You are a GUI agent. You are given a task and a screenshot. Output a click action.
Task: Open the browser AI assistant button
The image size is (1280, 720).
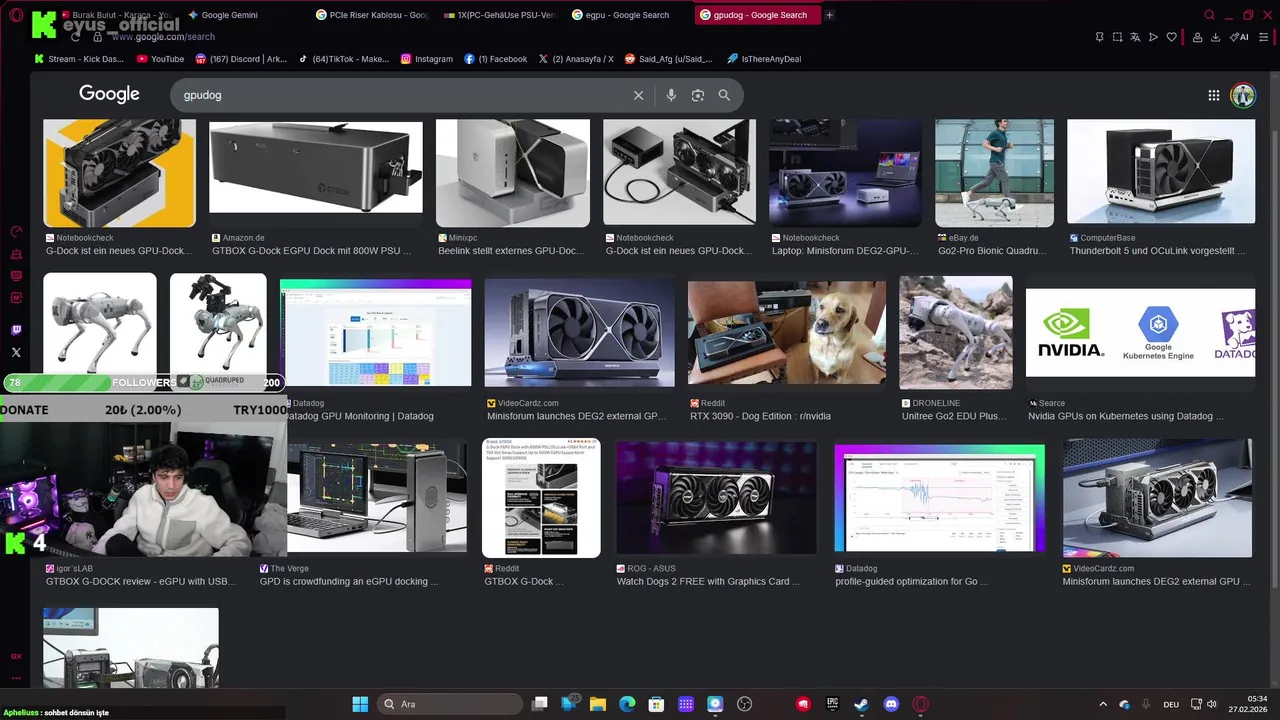(1240, 37)
